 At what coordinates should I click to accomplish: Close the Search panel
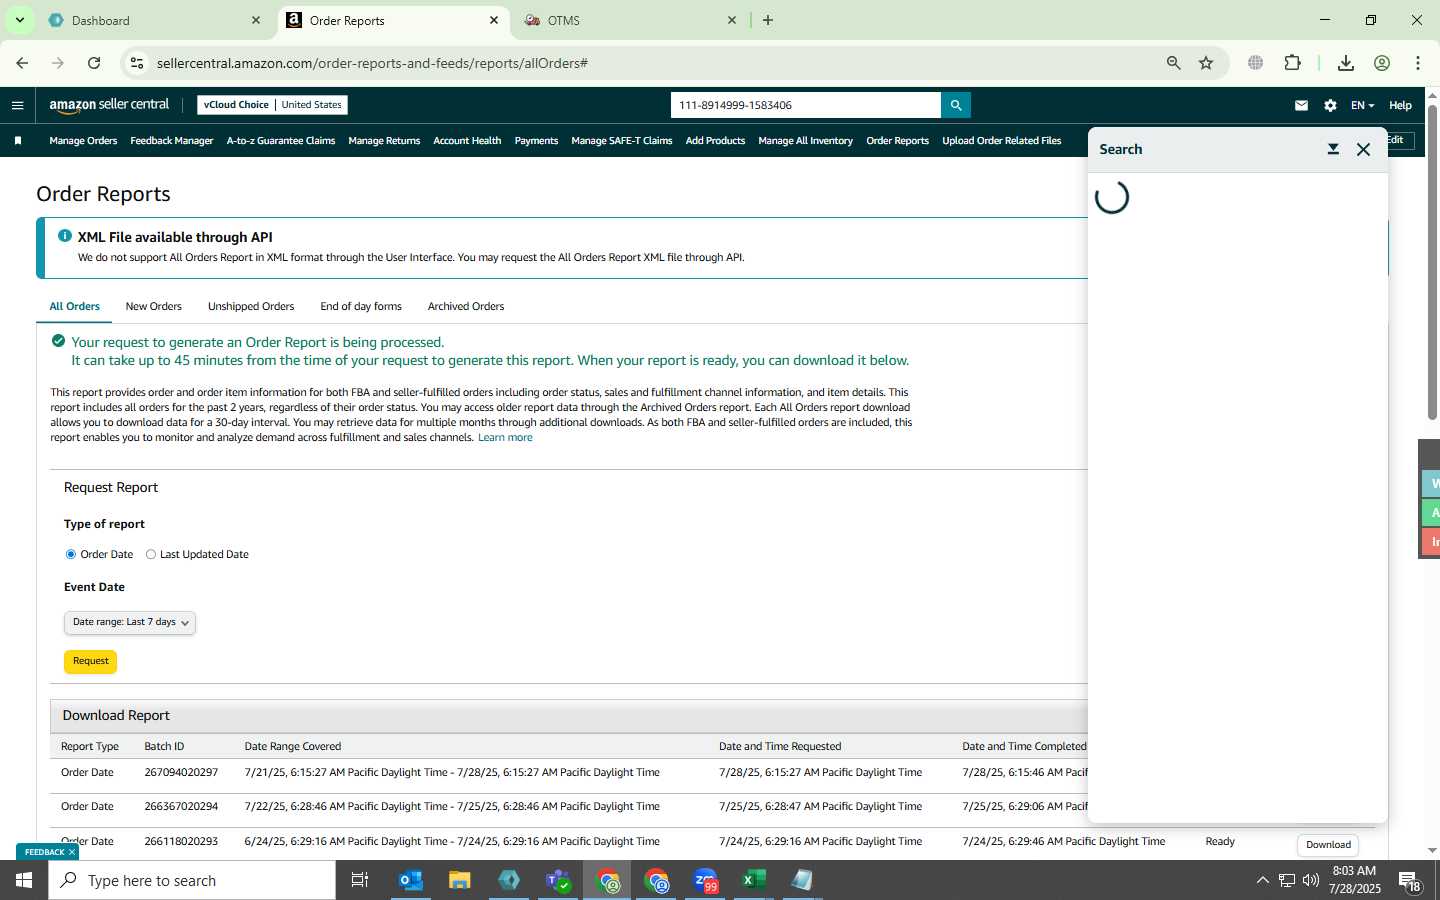(1363, 149)
